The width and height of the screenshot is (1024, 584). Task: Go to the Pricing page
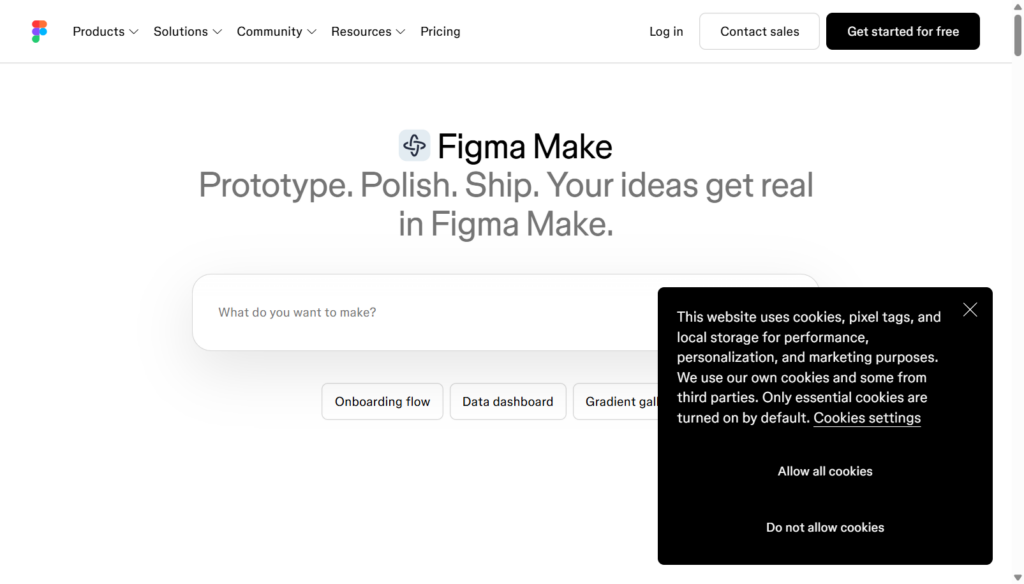point(440,31)
